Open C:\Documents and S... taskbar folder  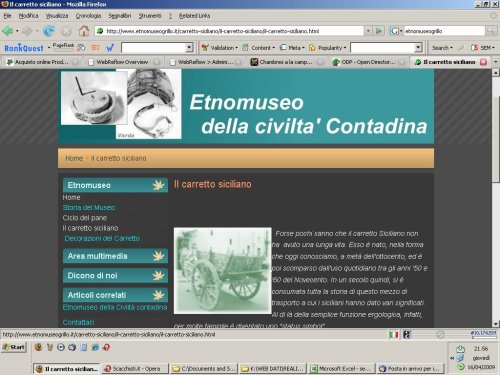coord(204,369)
